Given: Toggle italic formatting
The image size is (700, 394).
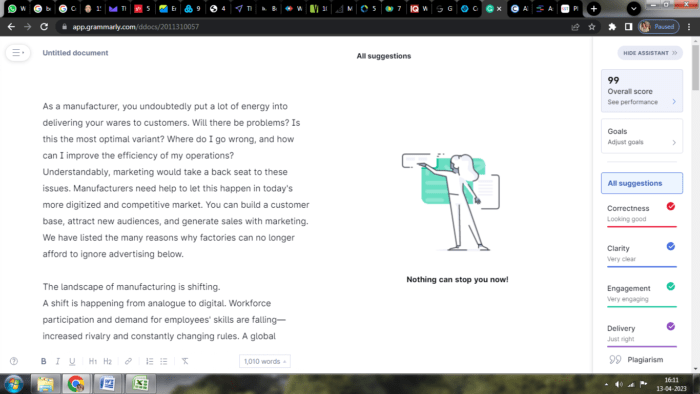Looking at the screenshot, I should pyautogui.click(x=58, y=361).
